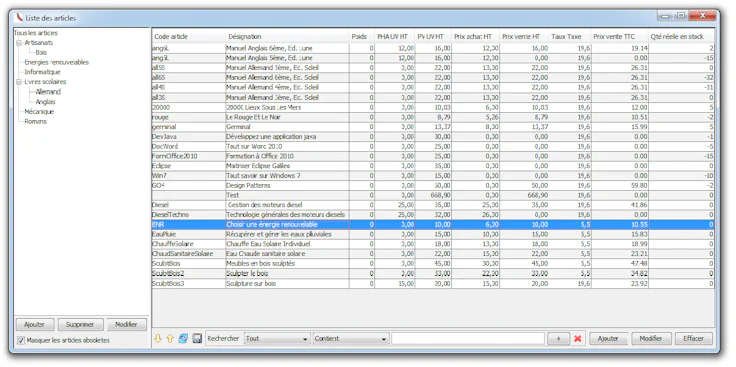Sort by Qté réelle en stock header

[682, 37]
